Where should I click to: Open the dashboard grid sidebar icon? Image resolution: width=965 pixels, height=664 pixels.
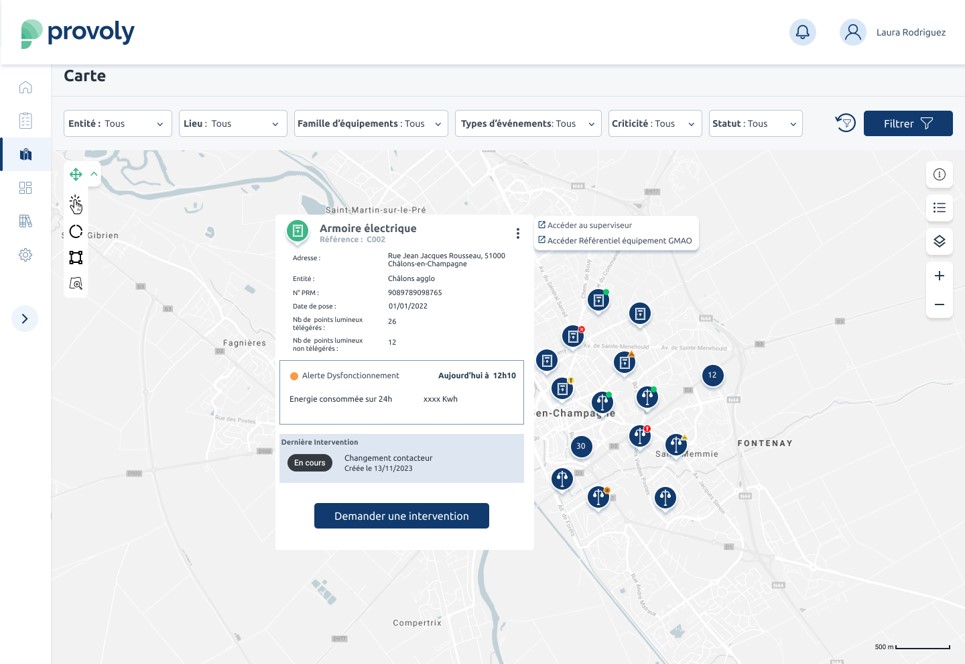tap(25, 188)
